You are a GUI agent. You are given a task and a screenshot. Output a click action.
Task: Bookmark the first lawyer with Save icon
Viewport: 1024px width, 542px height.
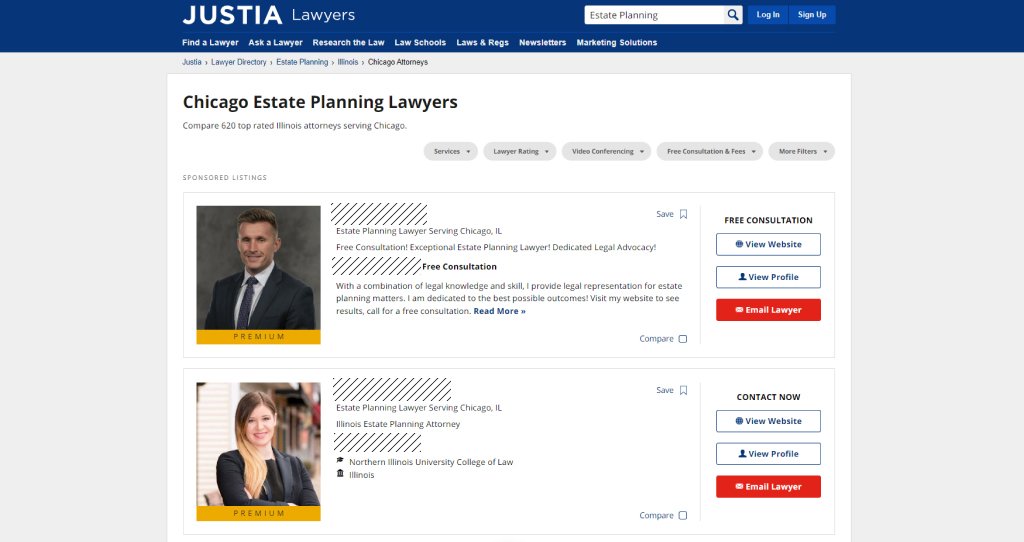[x=683, y=214]
